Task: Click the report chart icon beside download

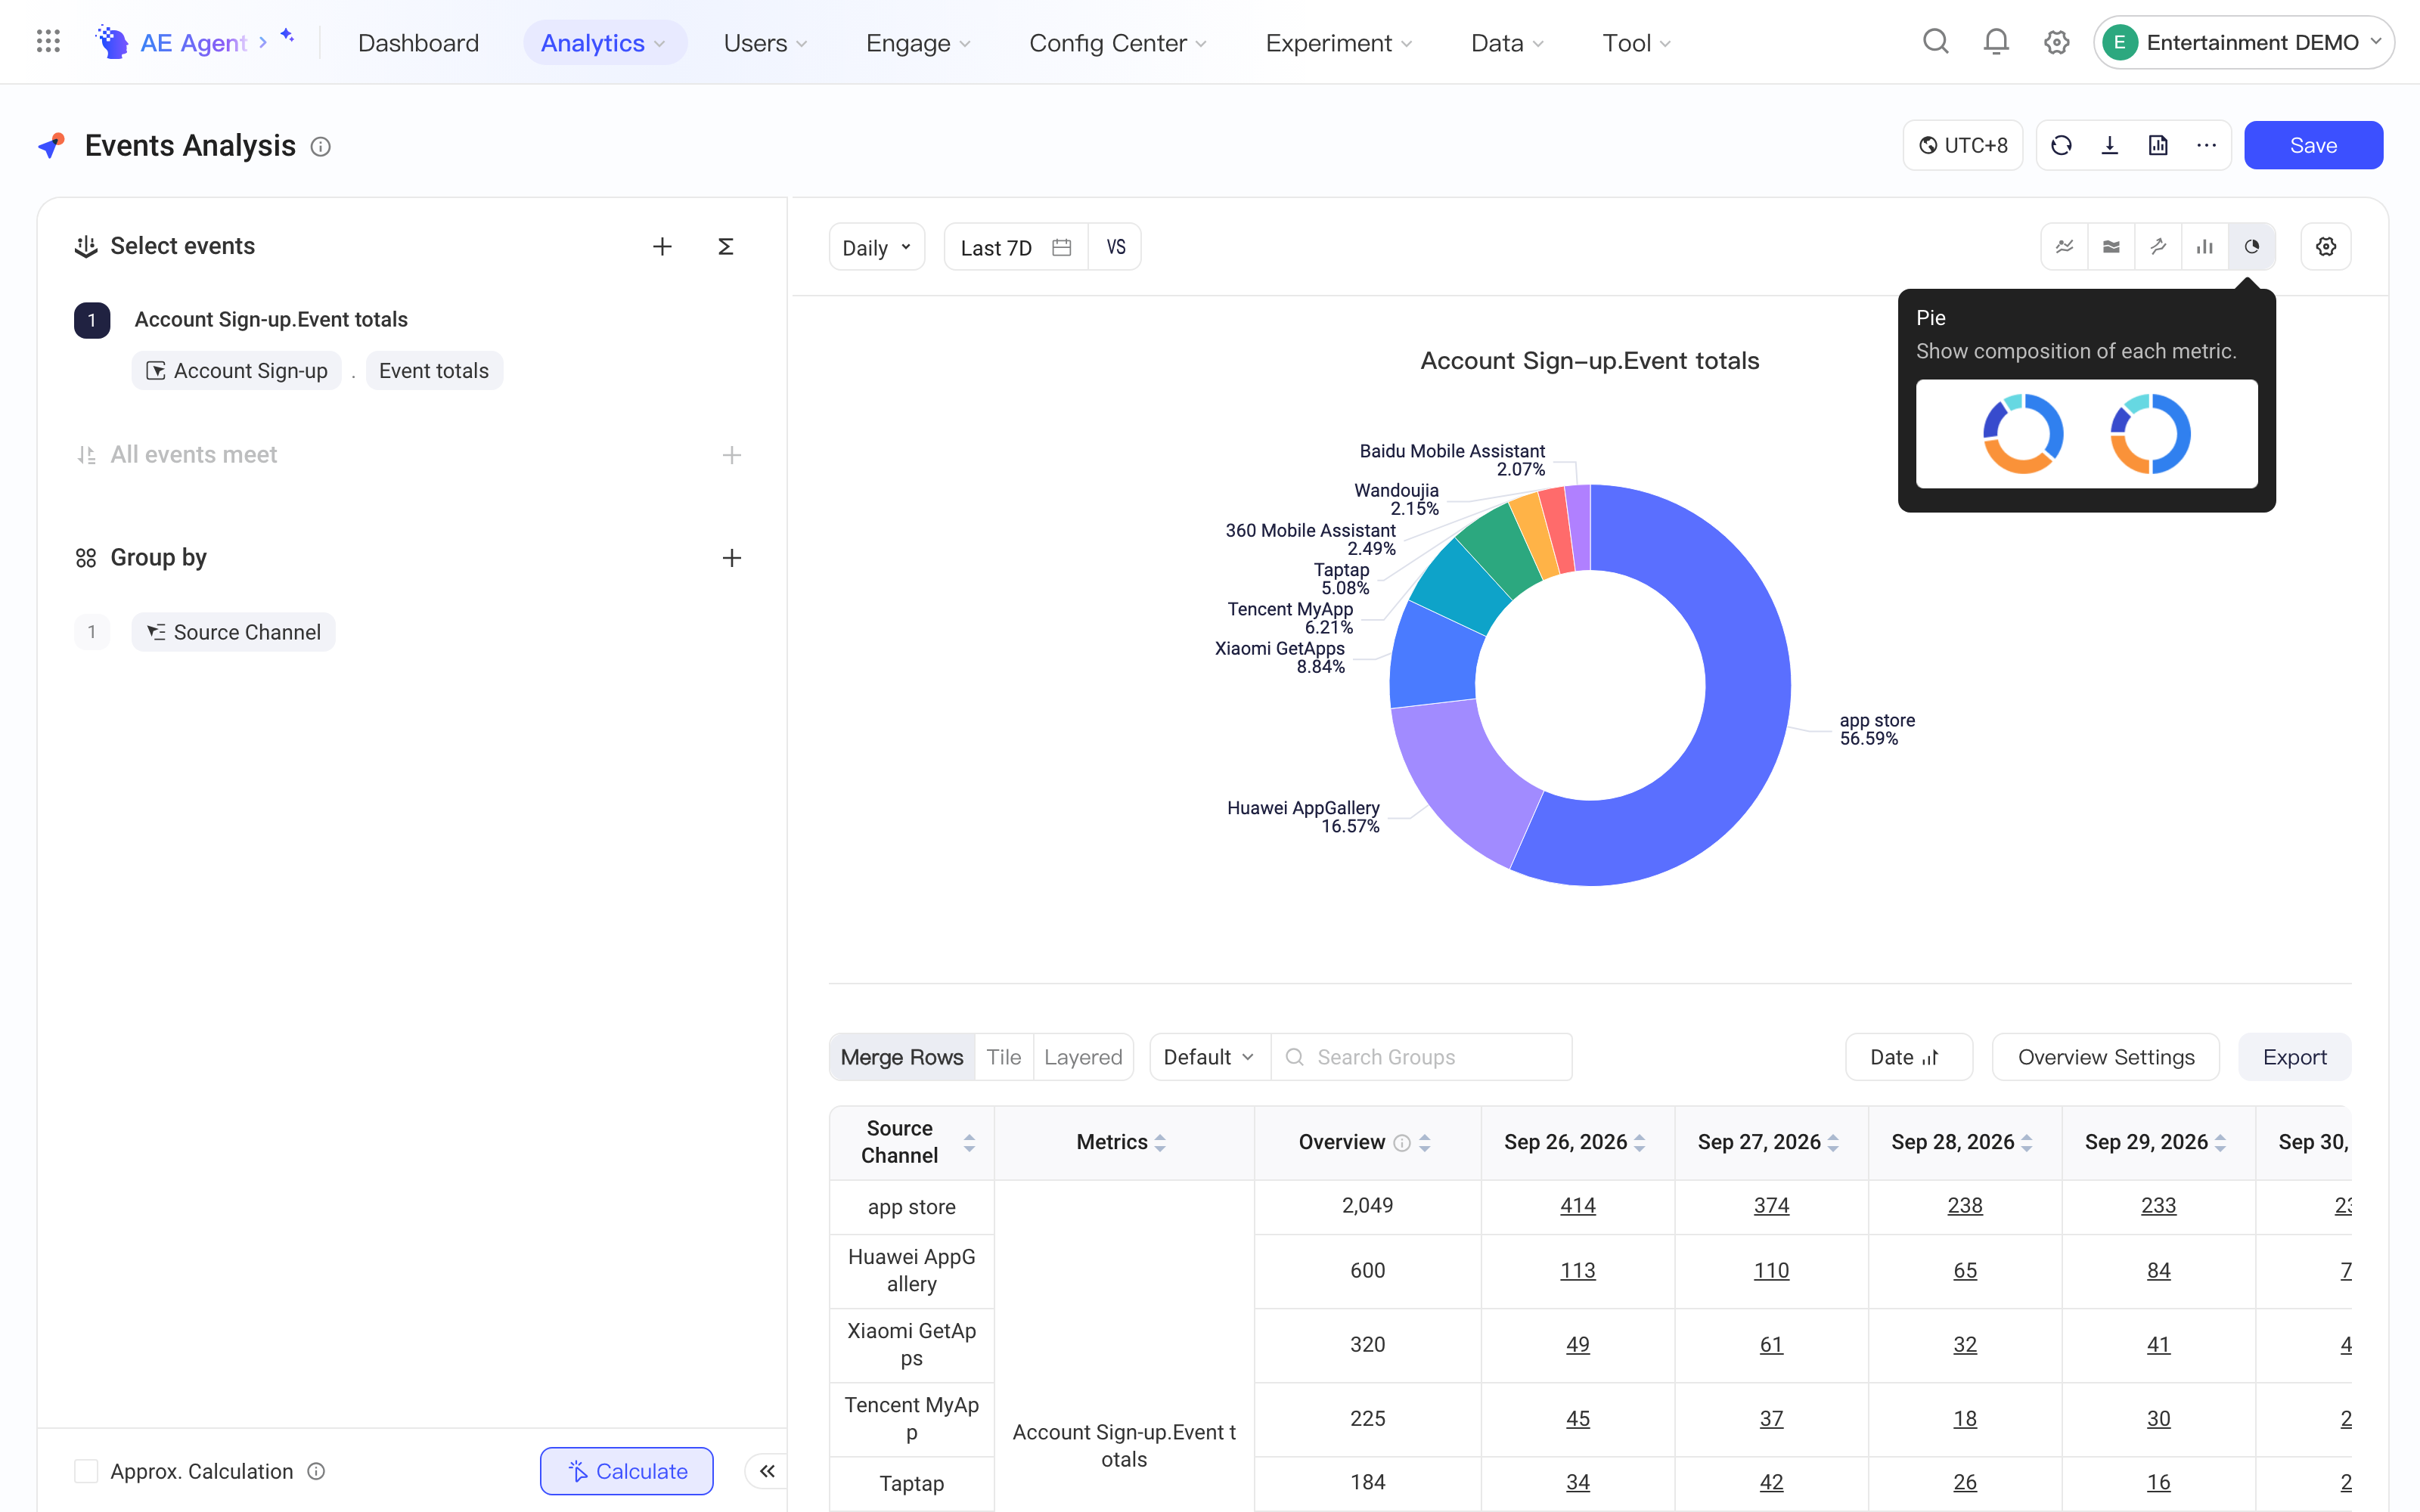Action: point(2158,146)
